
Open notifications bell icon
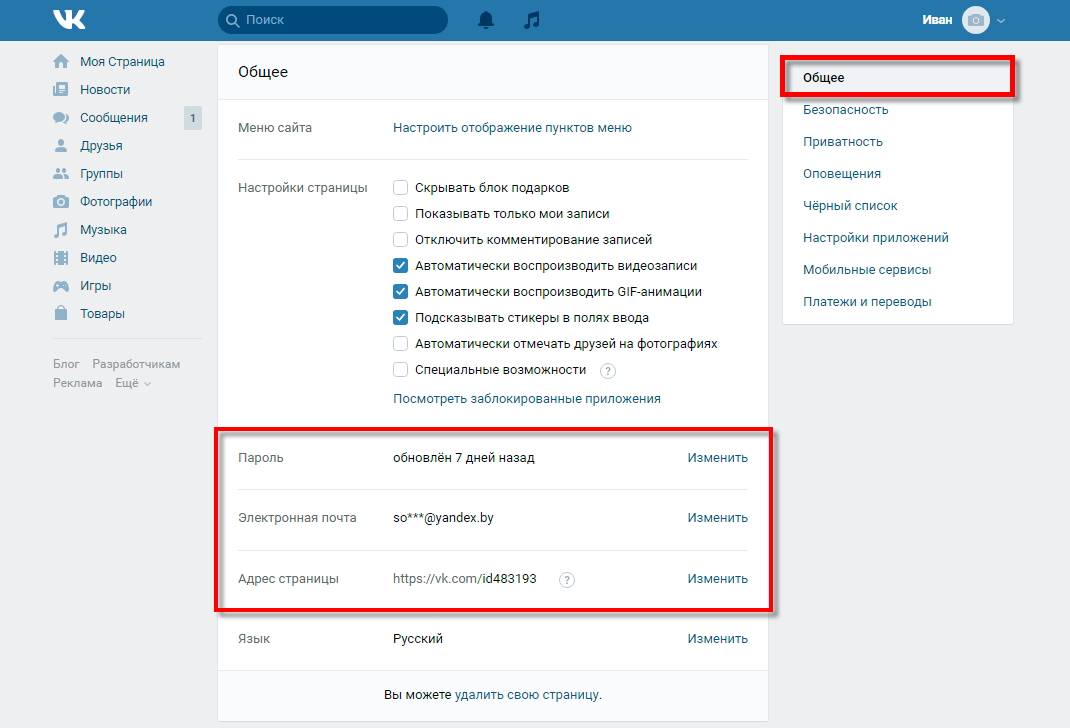click(486, 20)
